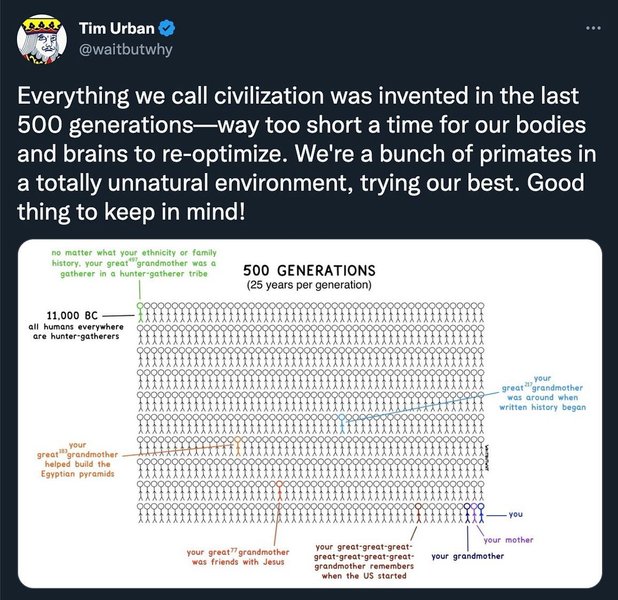The width and height of the screenshot is (618, 600).
Task: Click the "your grandmother" label
Action: (467, 556)
